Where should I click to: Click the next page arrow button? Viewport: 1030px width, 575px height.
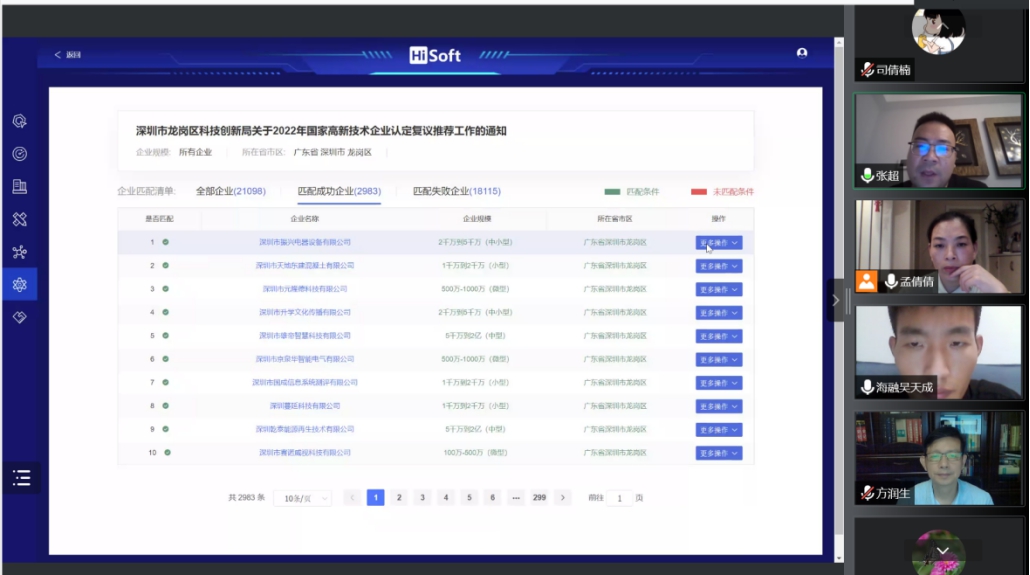[563, 498]
